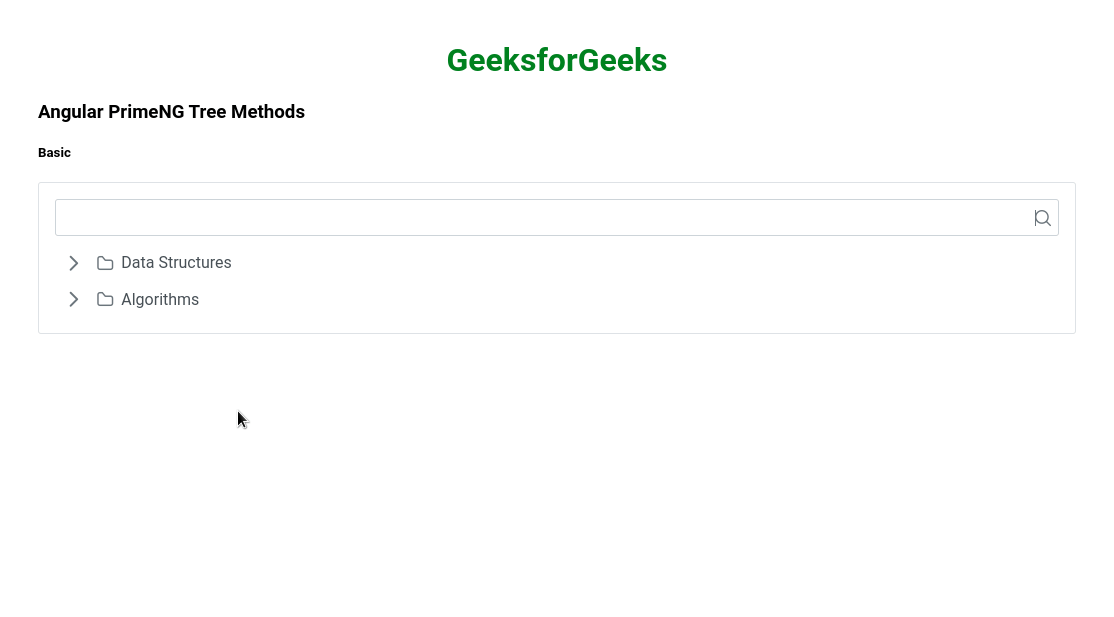Click the letter G starting GeeksforGeeks title
1114x617 pixels.
458,60
